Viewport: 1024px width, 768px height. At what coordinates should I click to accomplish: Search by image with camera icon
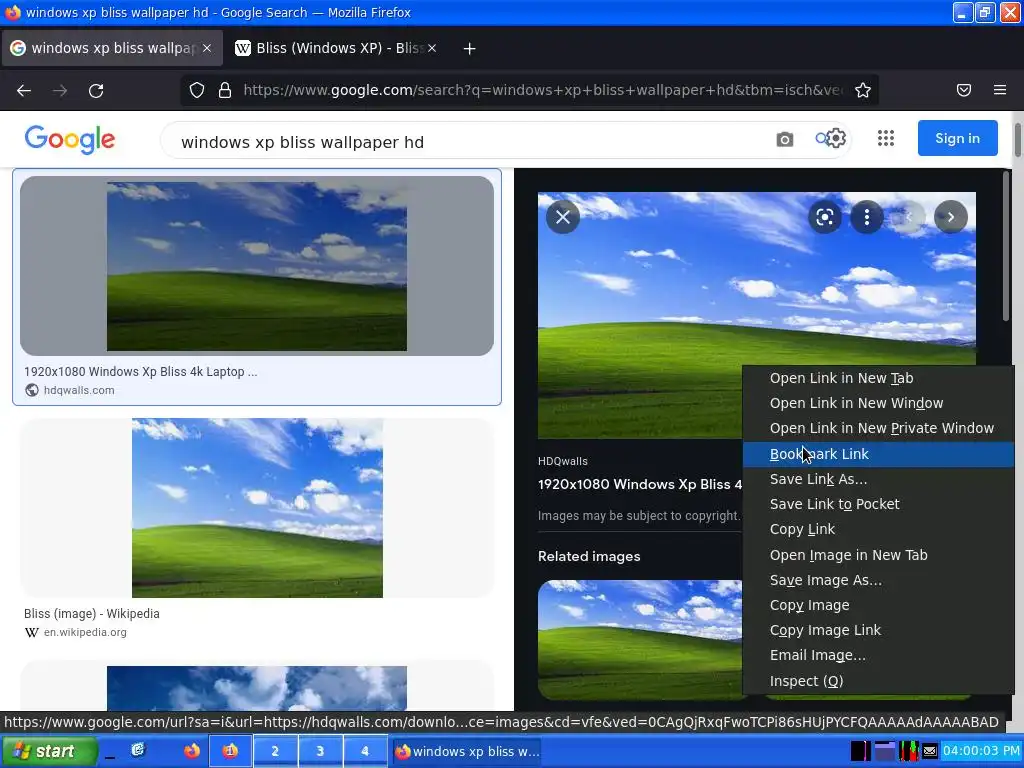point(784,139)
